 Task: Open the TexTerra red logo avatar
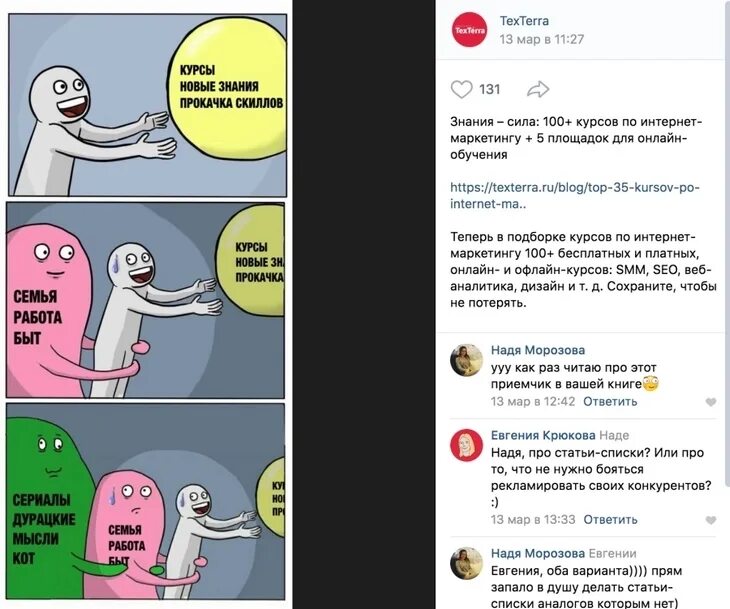[x=469, y=30]
